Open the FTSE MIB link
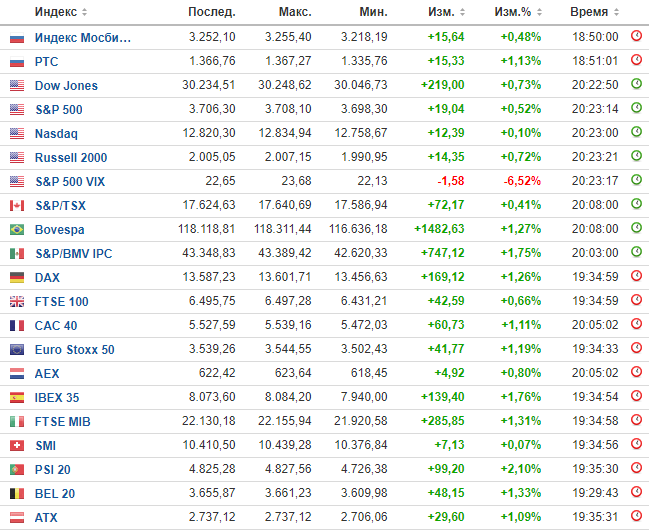 62,422
